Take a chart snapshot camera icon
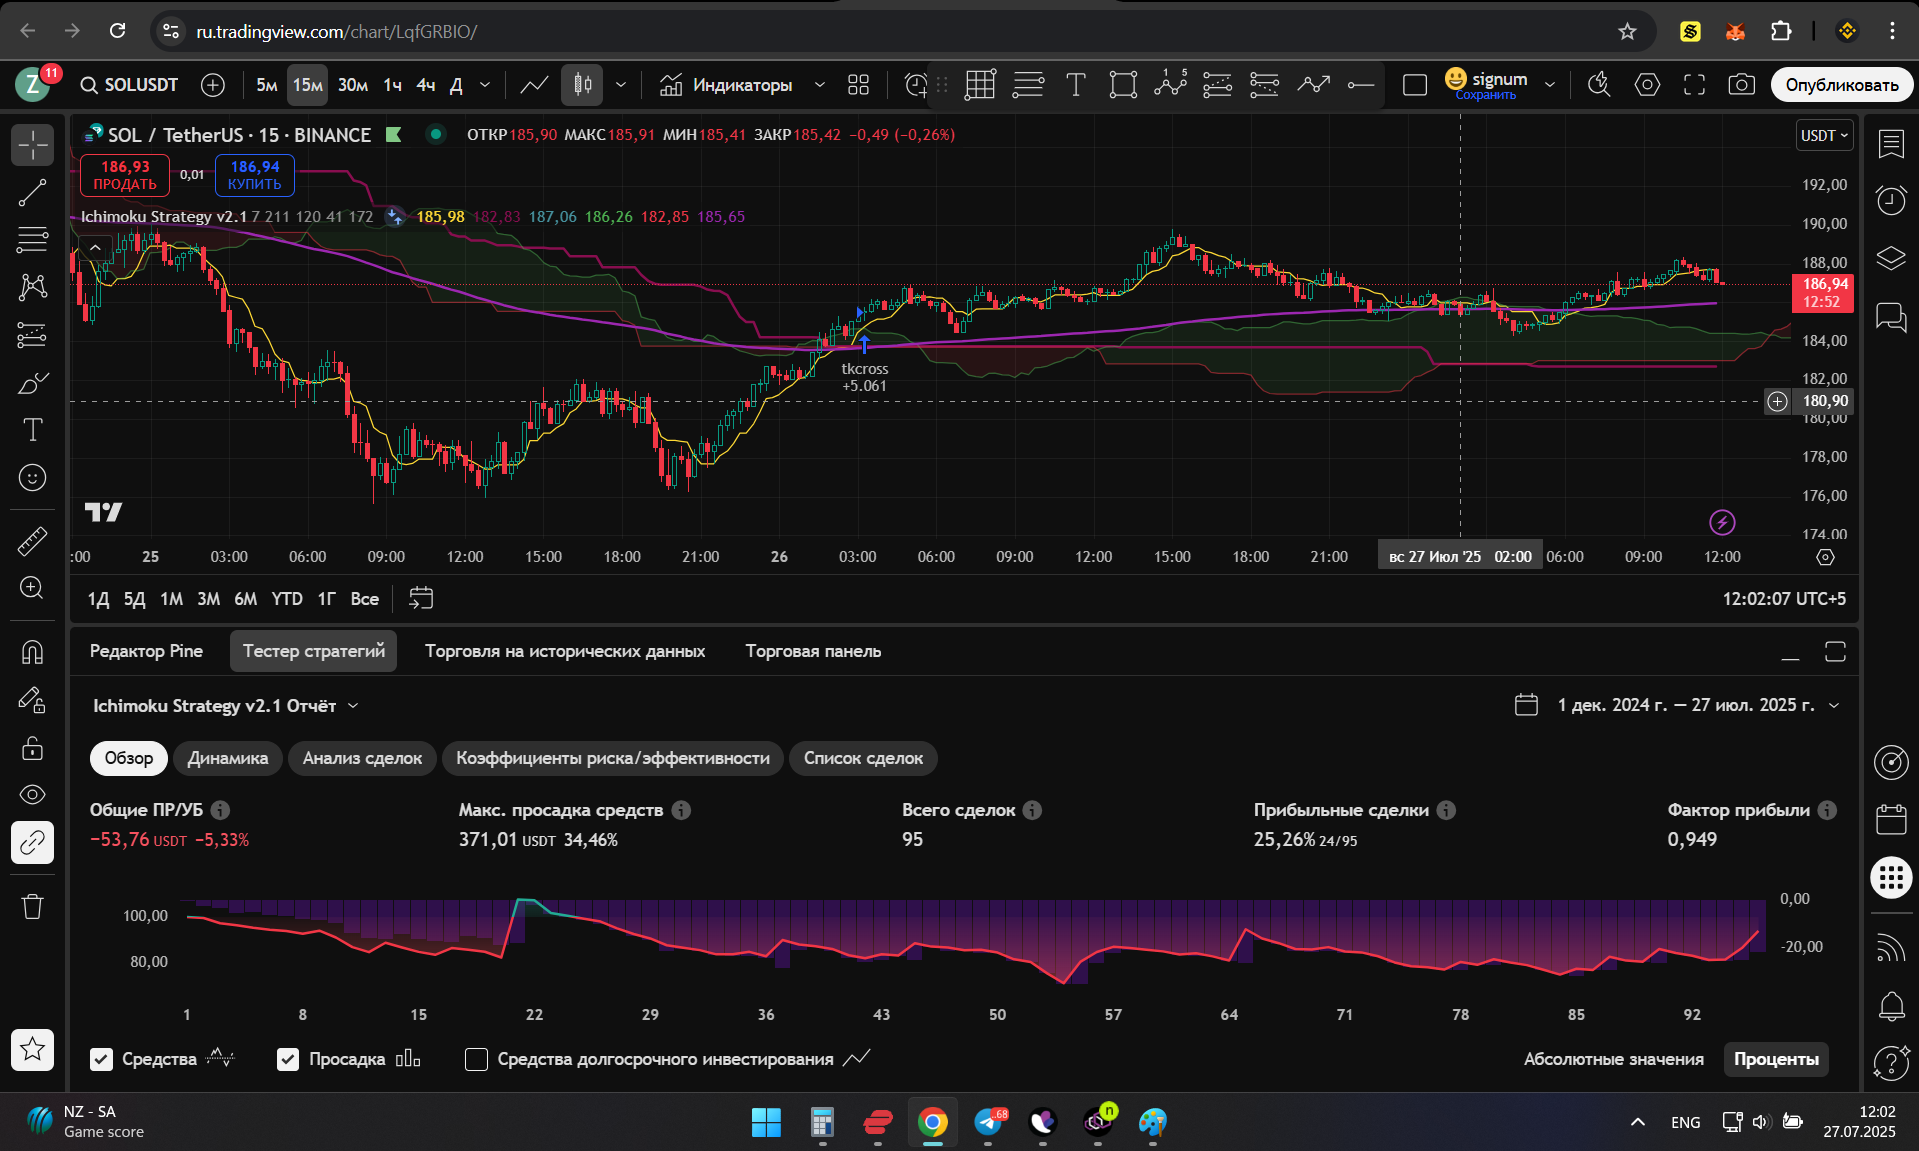 pyautogui.click(x=1742, y=85)
